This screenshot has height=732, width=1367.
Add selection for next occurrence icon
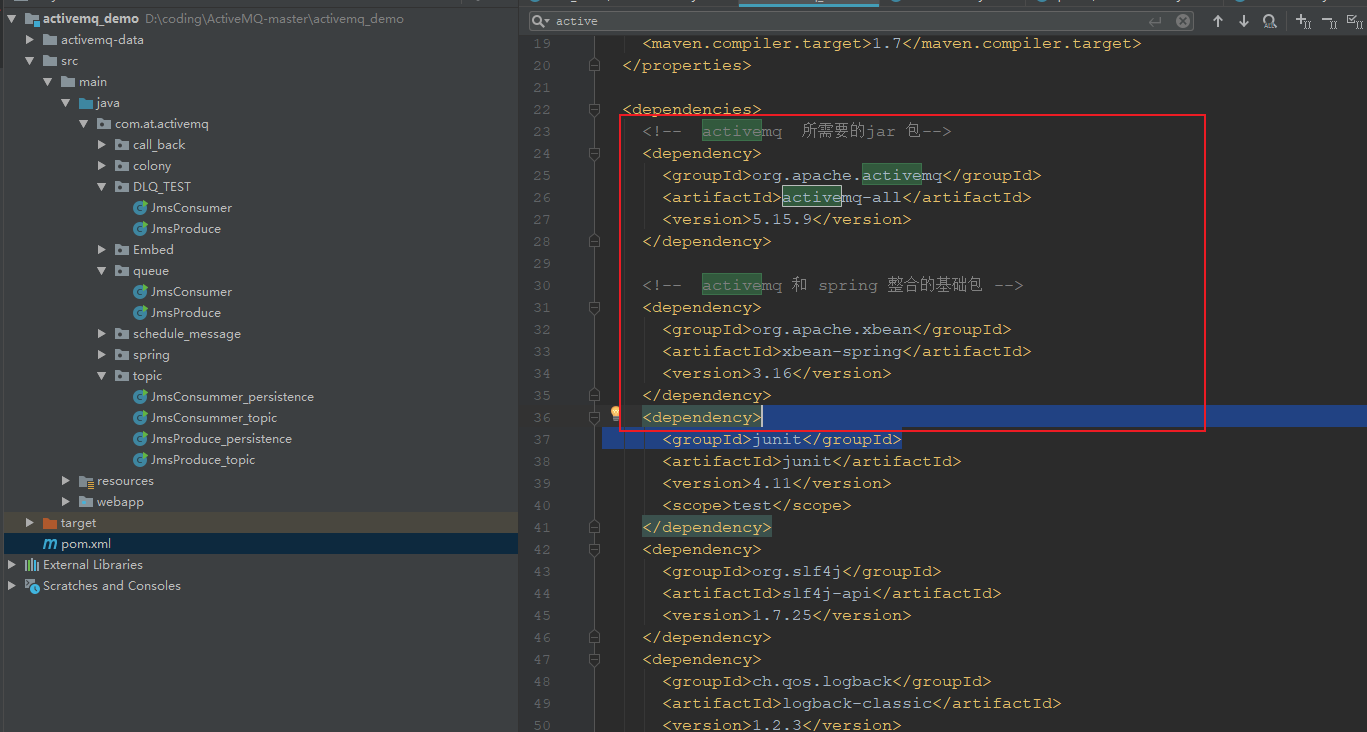pyautogui.click(x=1303, y=21)
